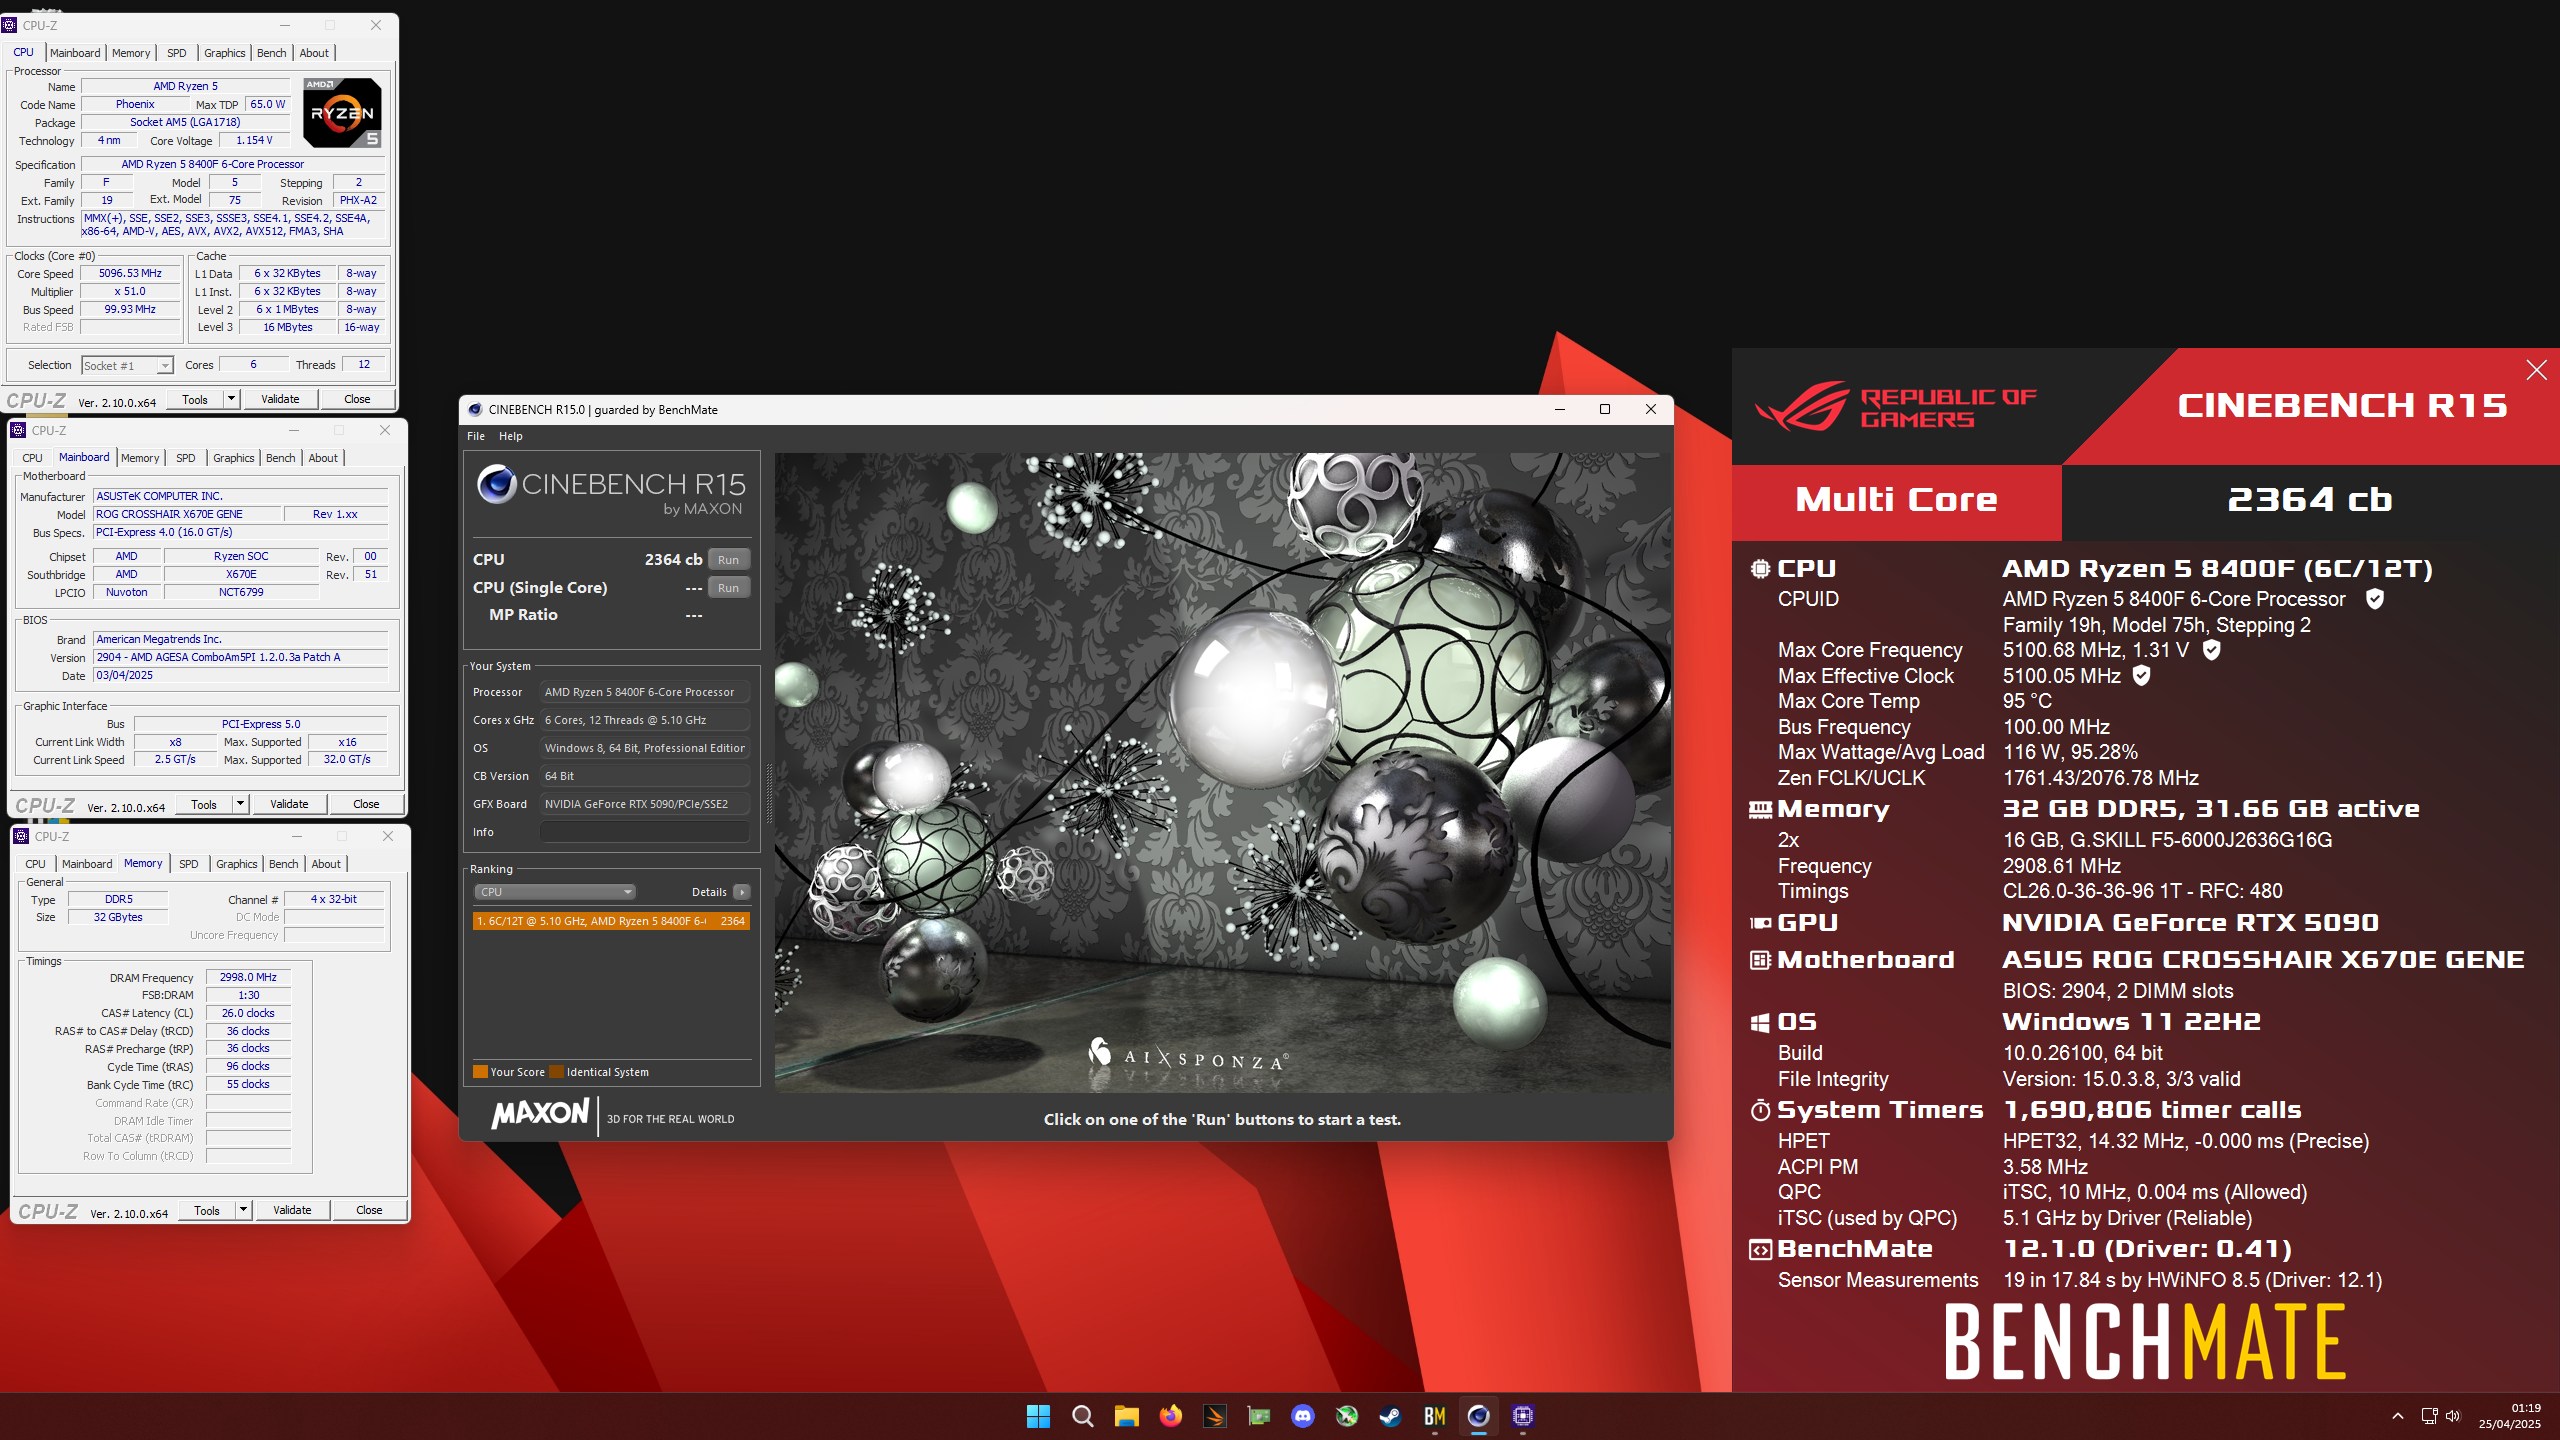Click the CPU-Z taskbar icon
This screenshot has width=2560, height=1440.
pyautogui.click(x=1522, y=1416)
